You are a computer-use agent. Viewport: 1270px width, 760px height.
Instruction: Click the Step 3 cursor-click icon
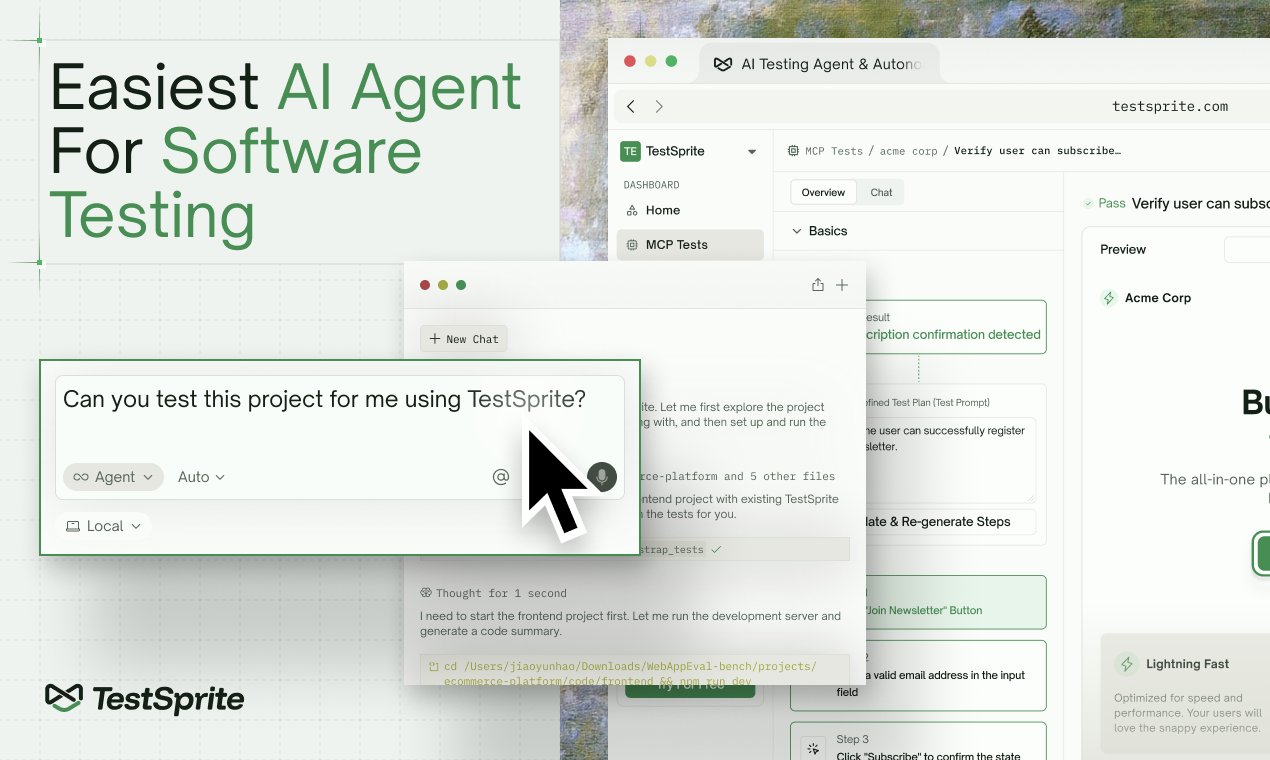click(813, 748)
